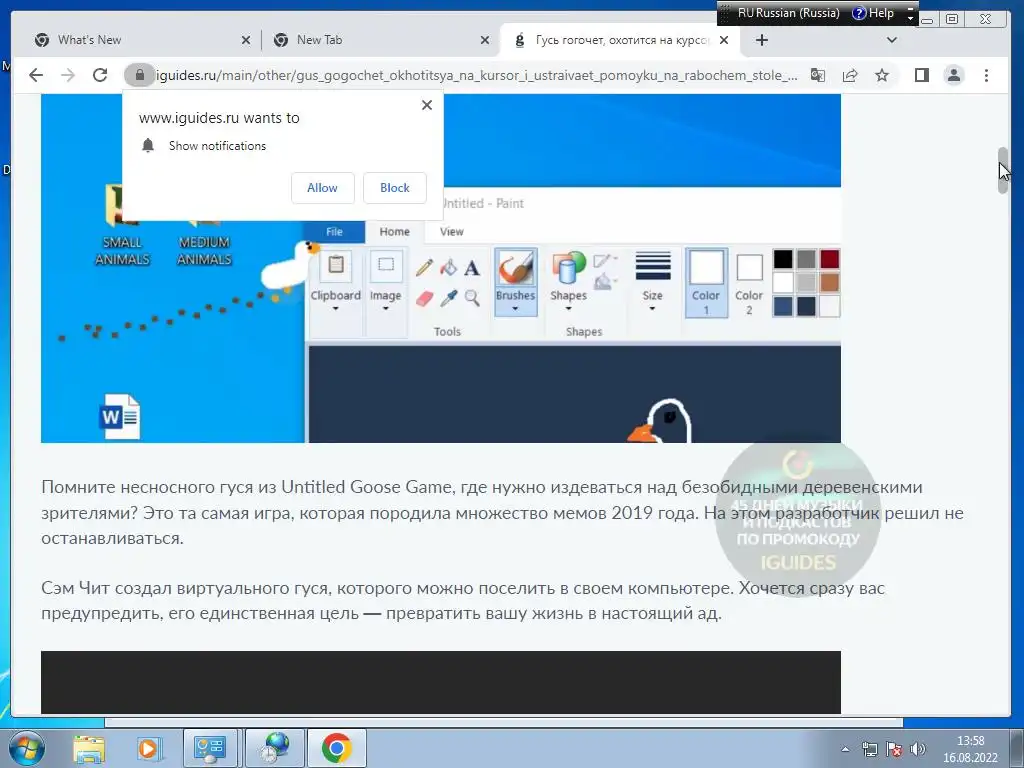Image resolution: width=1024 pixels, height=768 pixels.
Task: Open the goose desktop Paint article image
Action: [x=441, y=268]
